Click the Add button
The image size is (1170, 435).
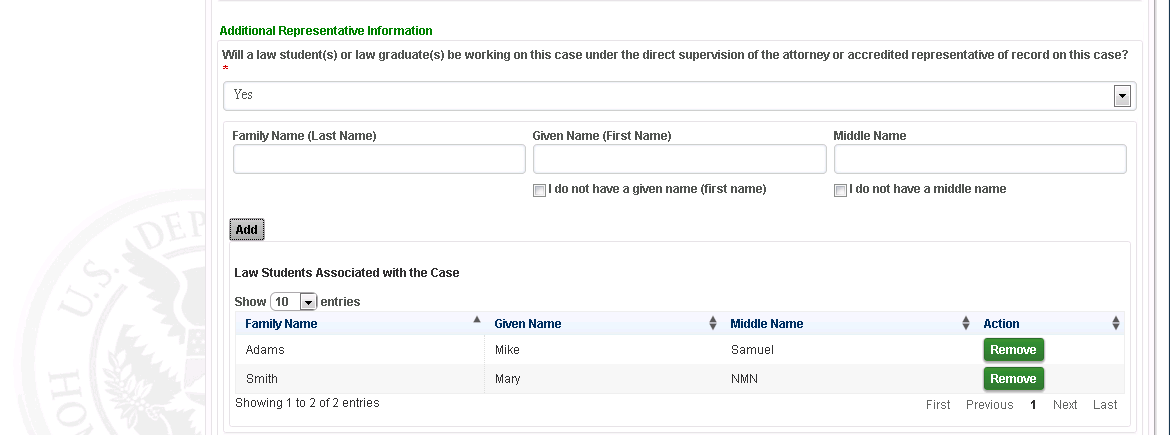(x=246, y=230)
